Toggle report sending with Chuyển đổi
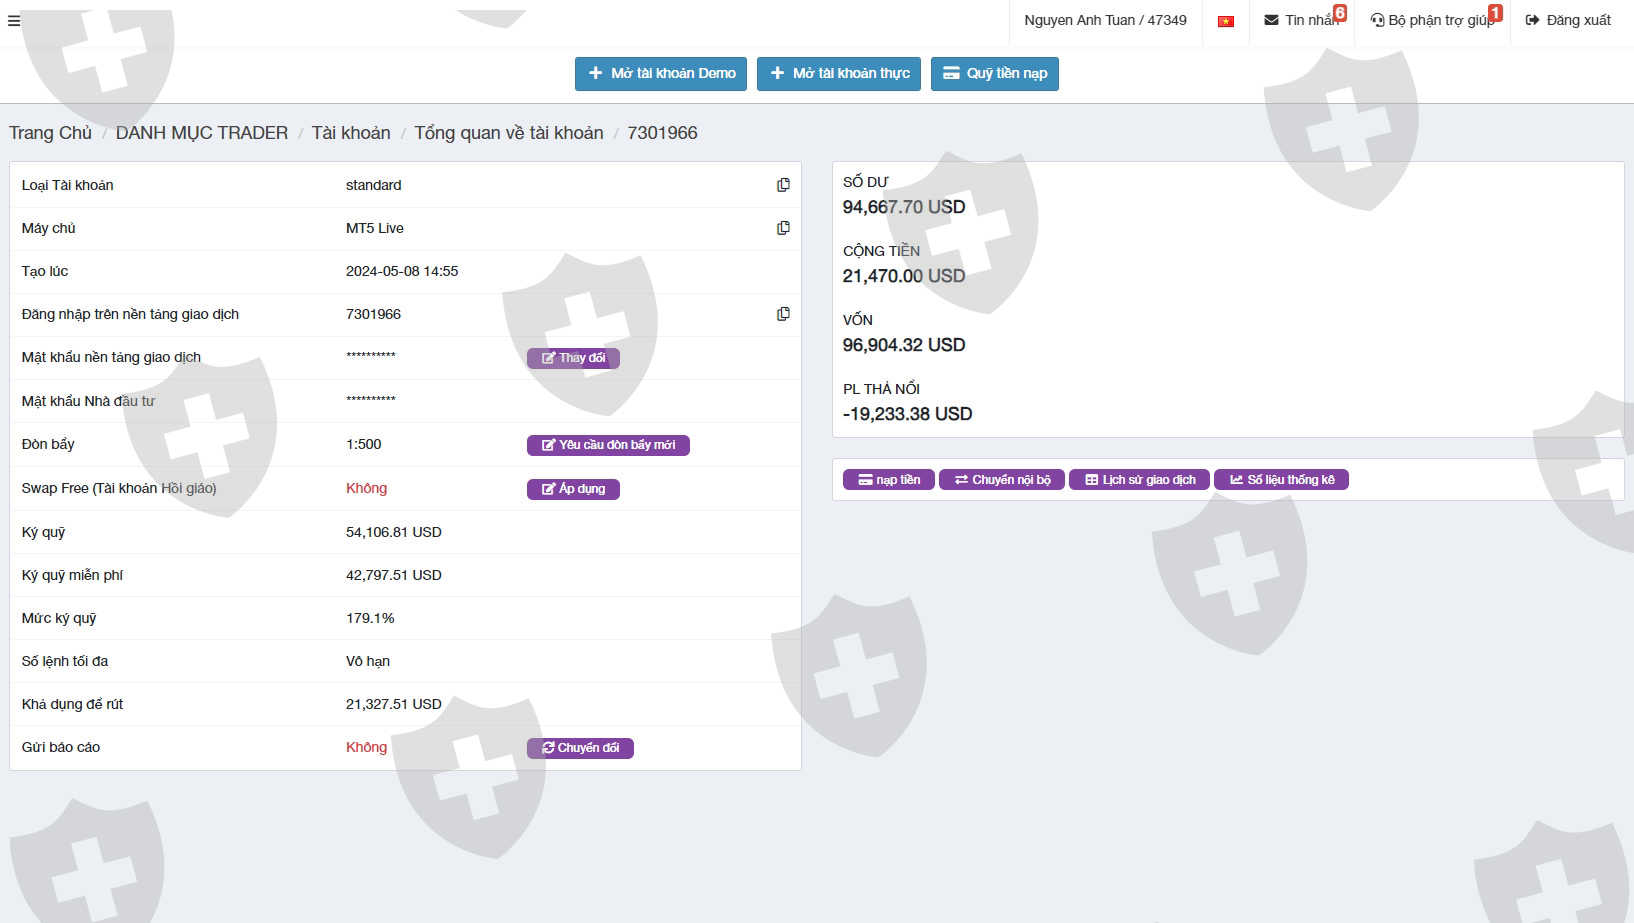Image resolution: width=1634 pixels, height=923 pixels. [580, 748]
